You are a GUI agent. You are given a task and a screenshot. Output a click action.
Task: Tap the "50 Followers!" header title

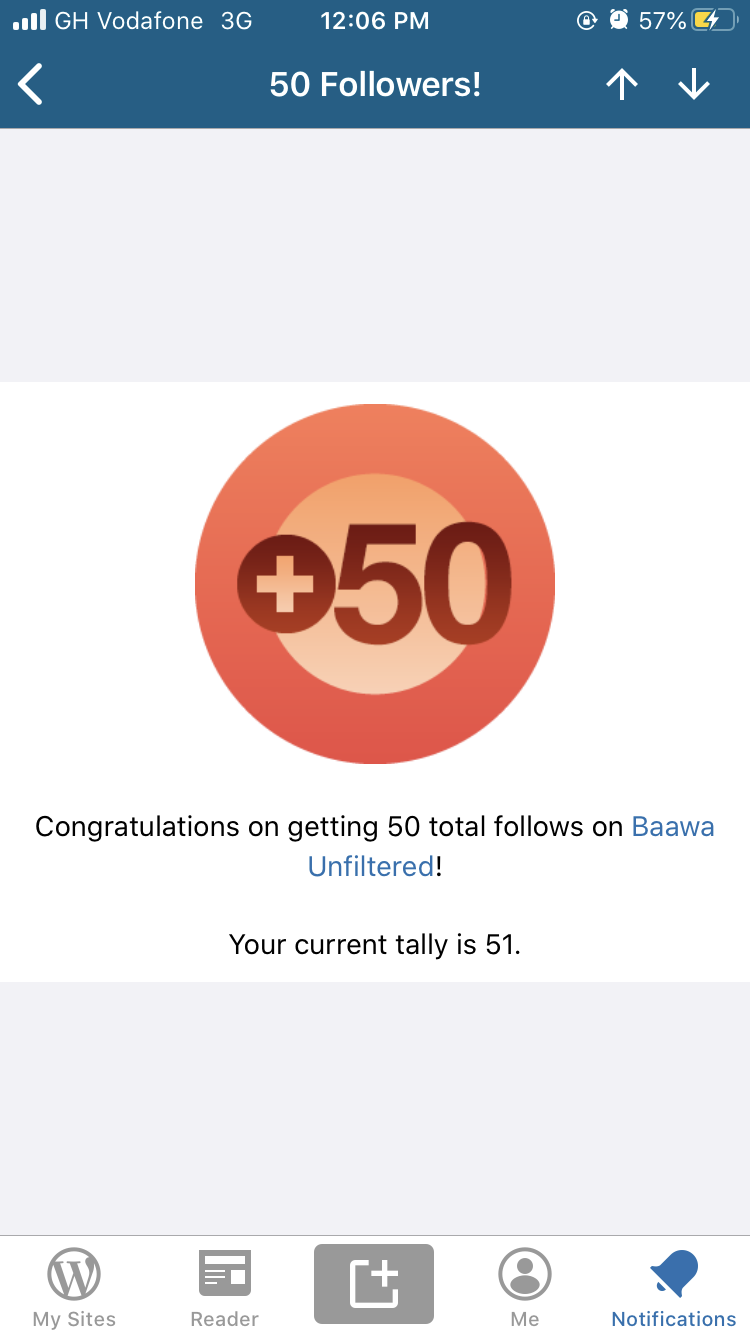pyautogui.click(x=375, y=84)
